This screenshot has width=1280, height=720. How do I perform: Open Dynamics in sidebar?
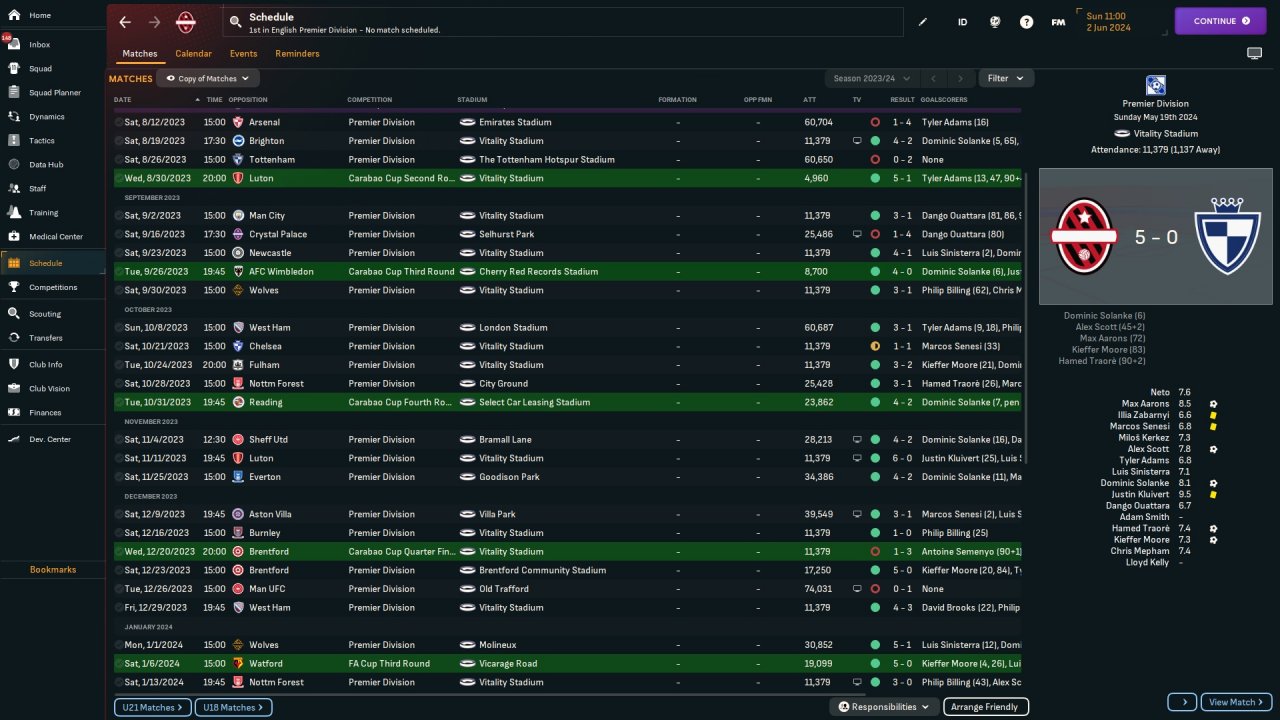[52, 116]
